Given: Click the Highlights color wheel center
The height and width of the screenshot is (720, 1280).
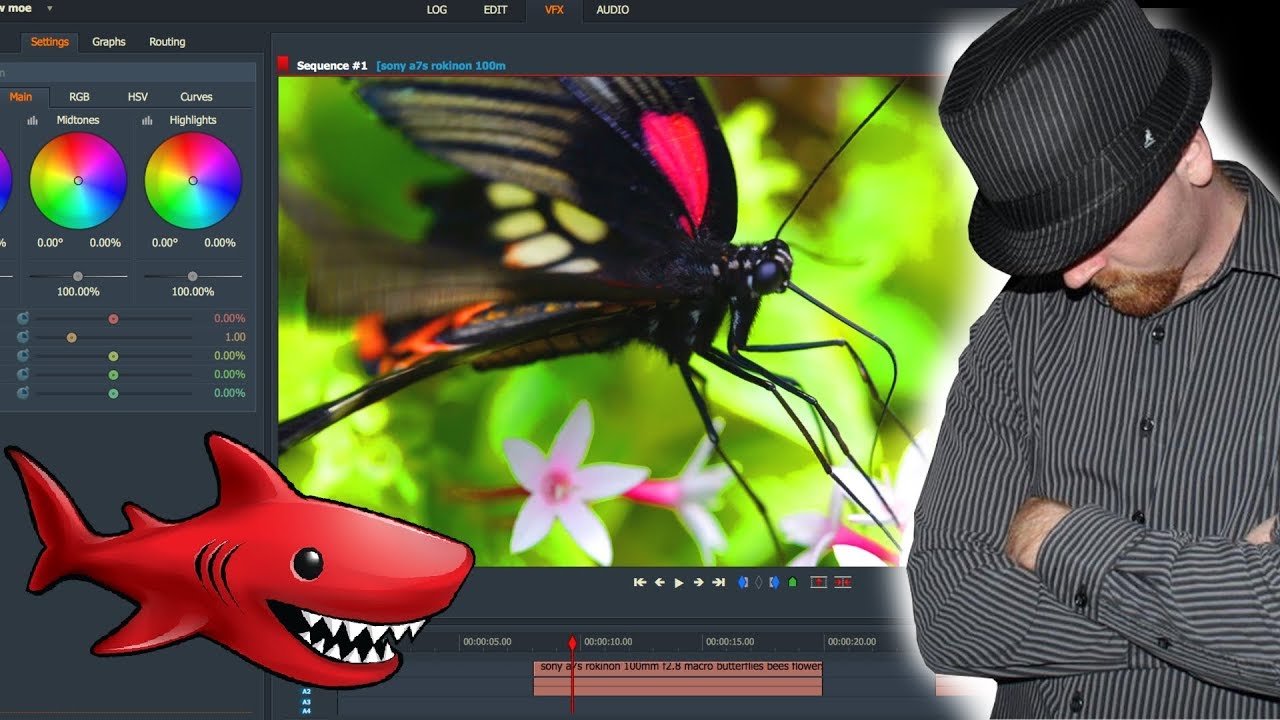Looking at the screenshot, I should (x=193, y=181).
